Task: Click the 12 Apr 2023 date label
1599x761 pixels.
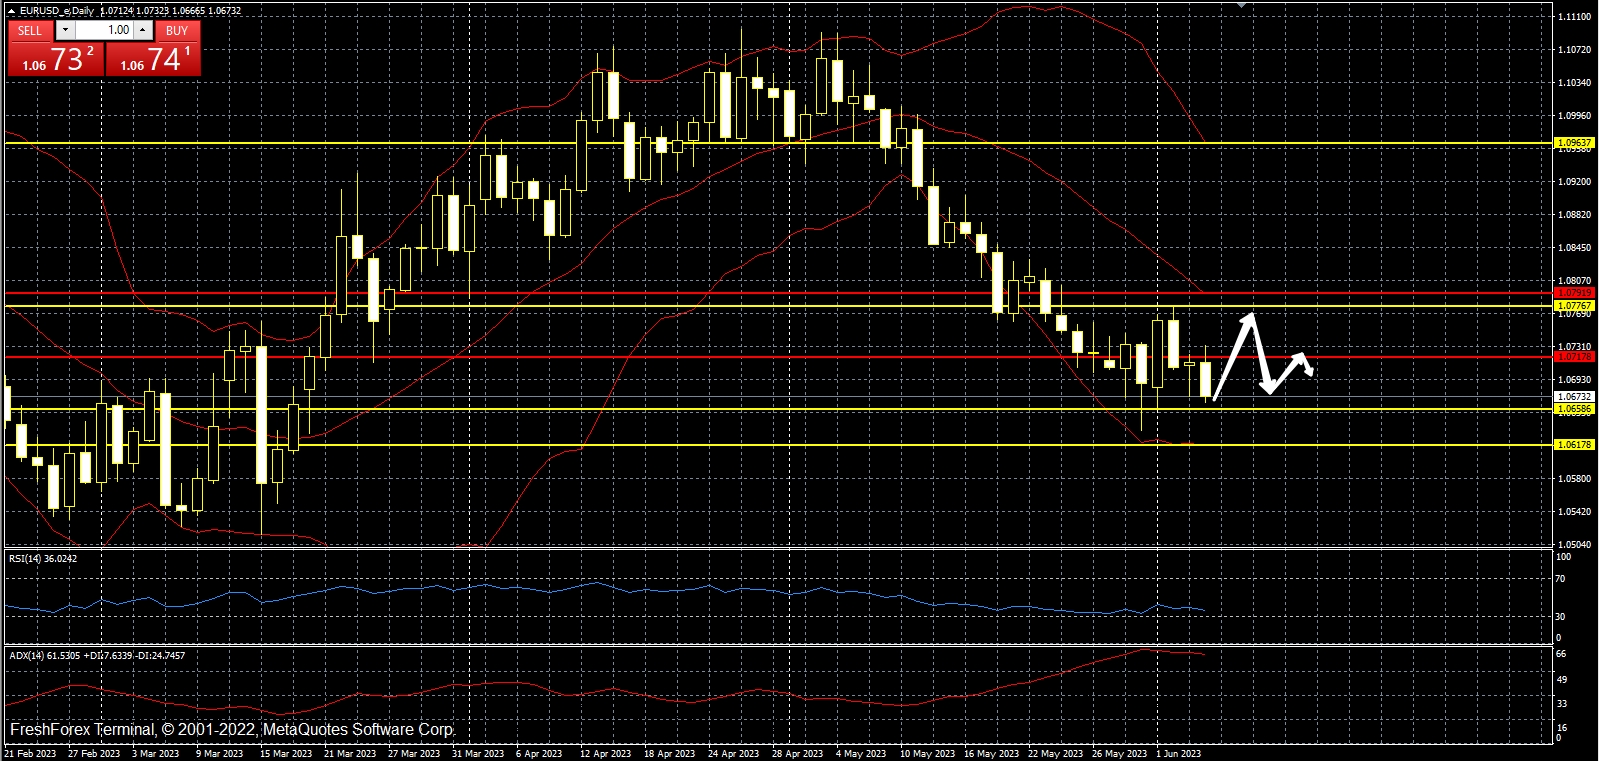Action: [605, 754]
